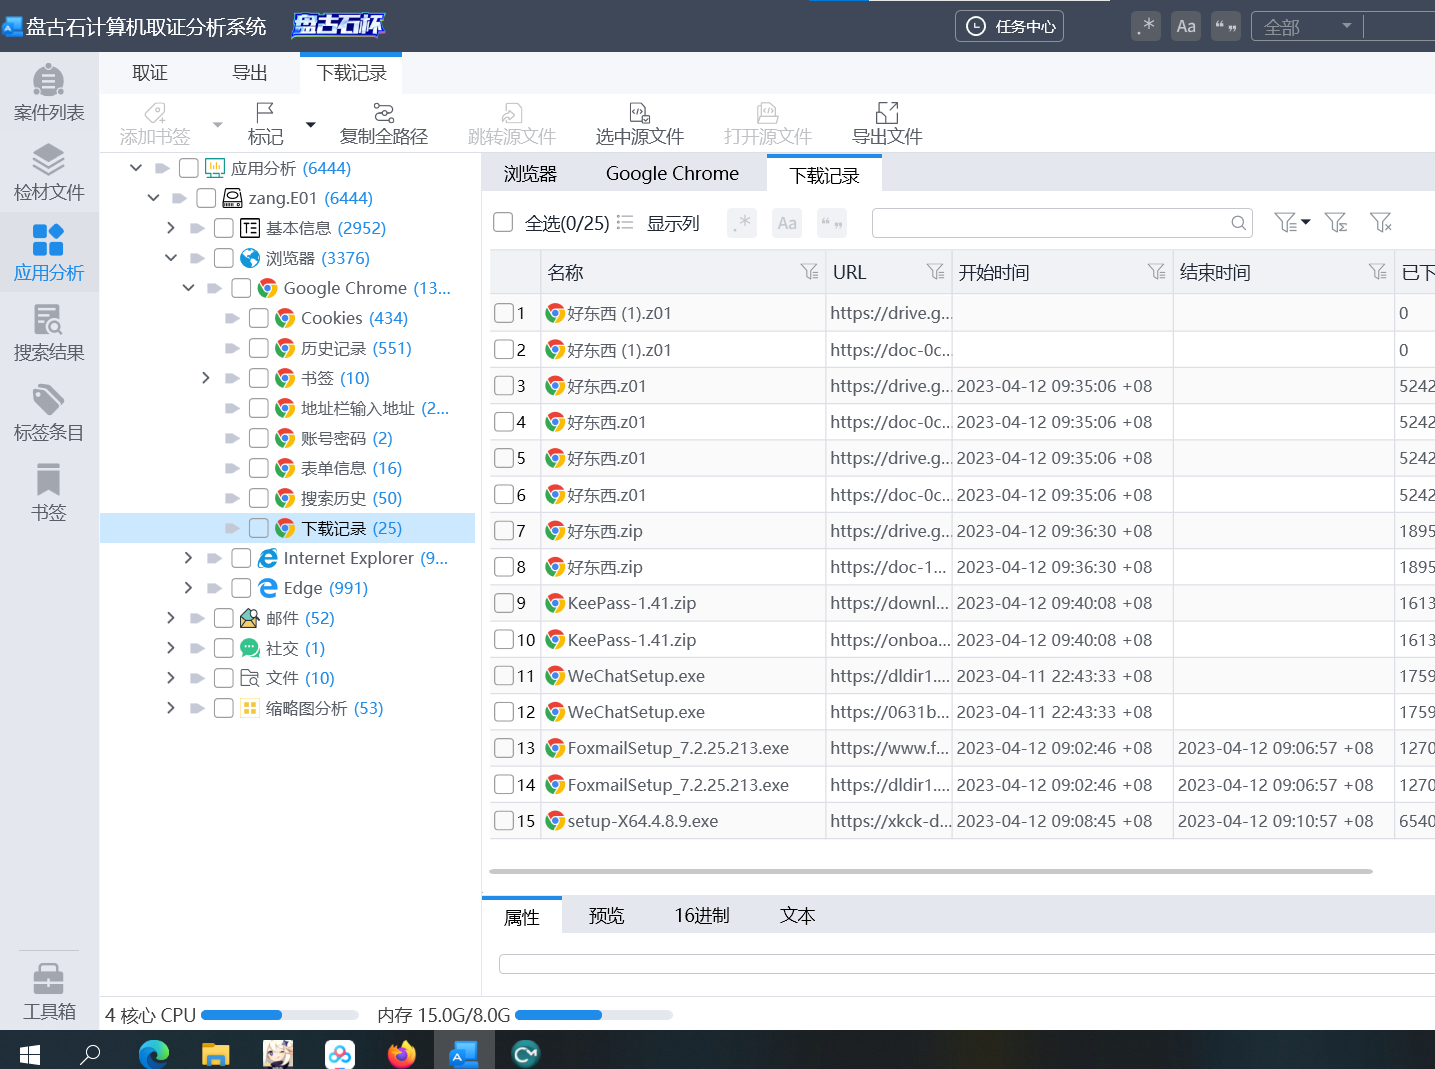This screenshot has height=1069, width=1435.
Task: Click the 导出文件 export file icon
Action: click(x=887, y=112)
